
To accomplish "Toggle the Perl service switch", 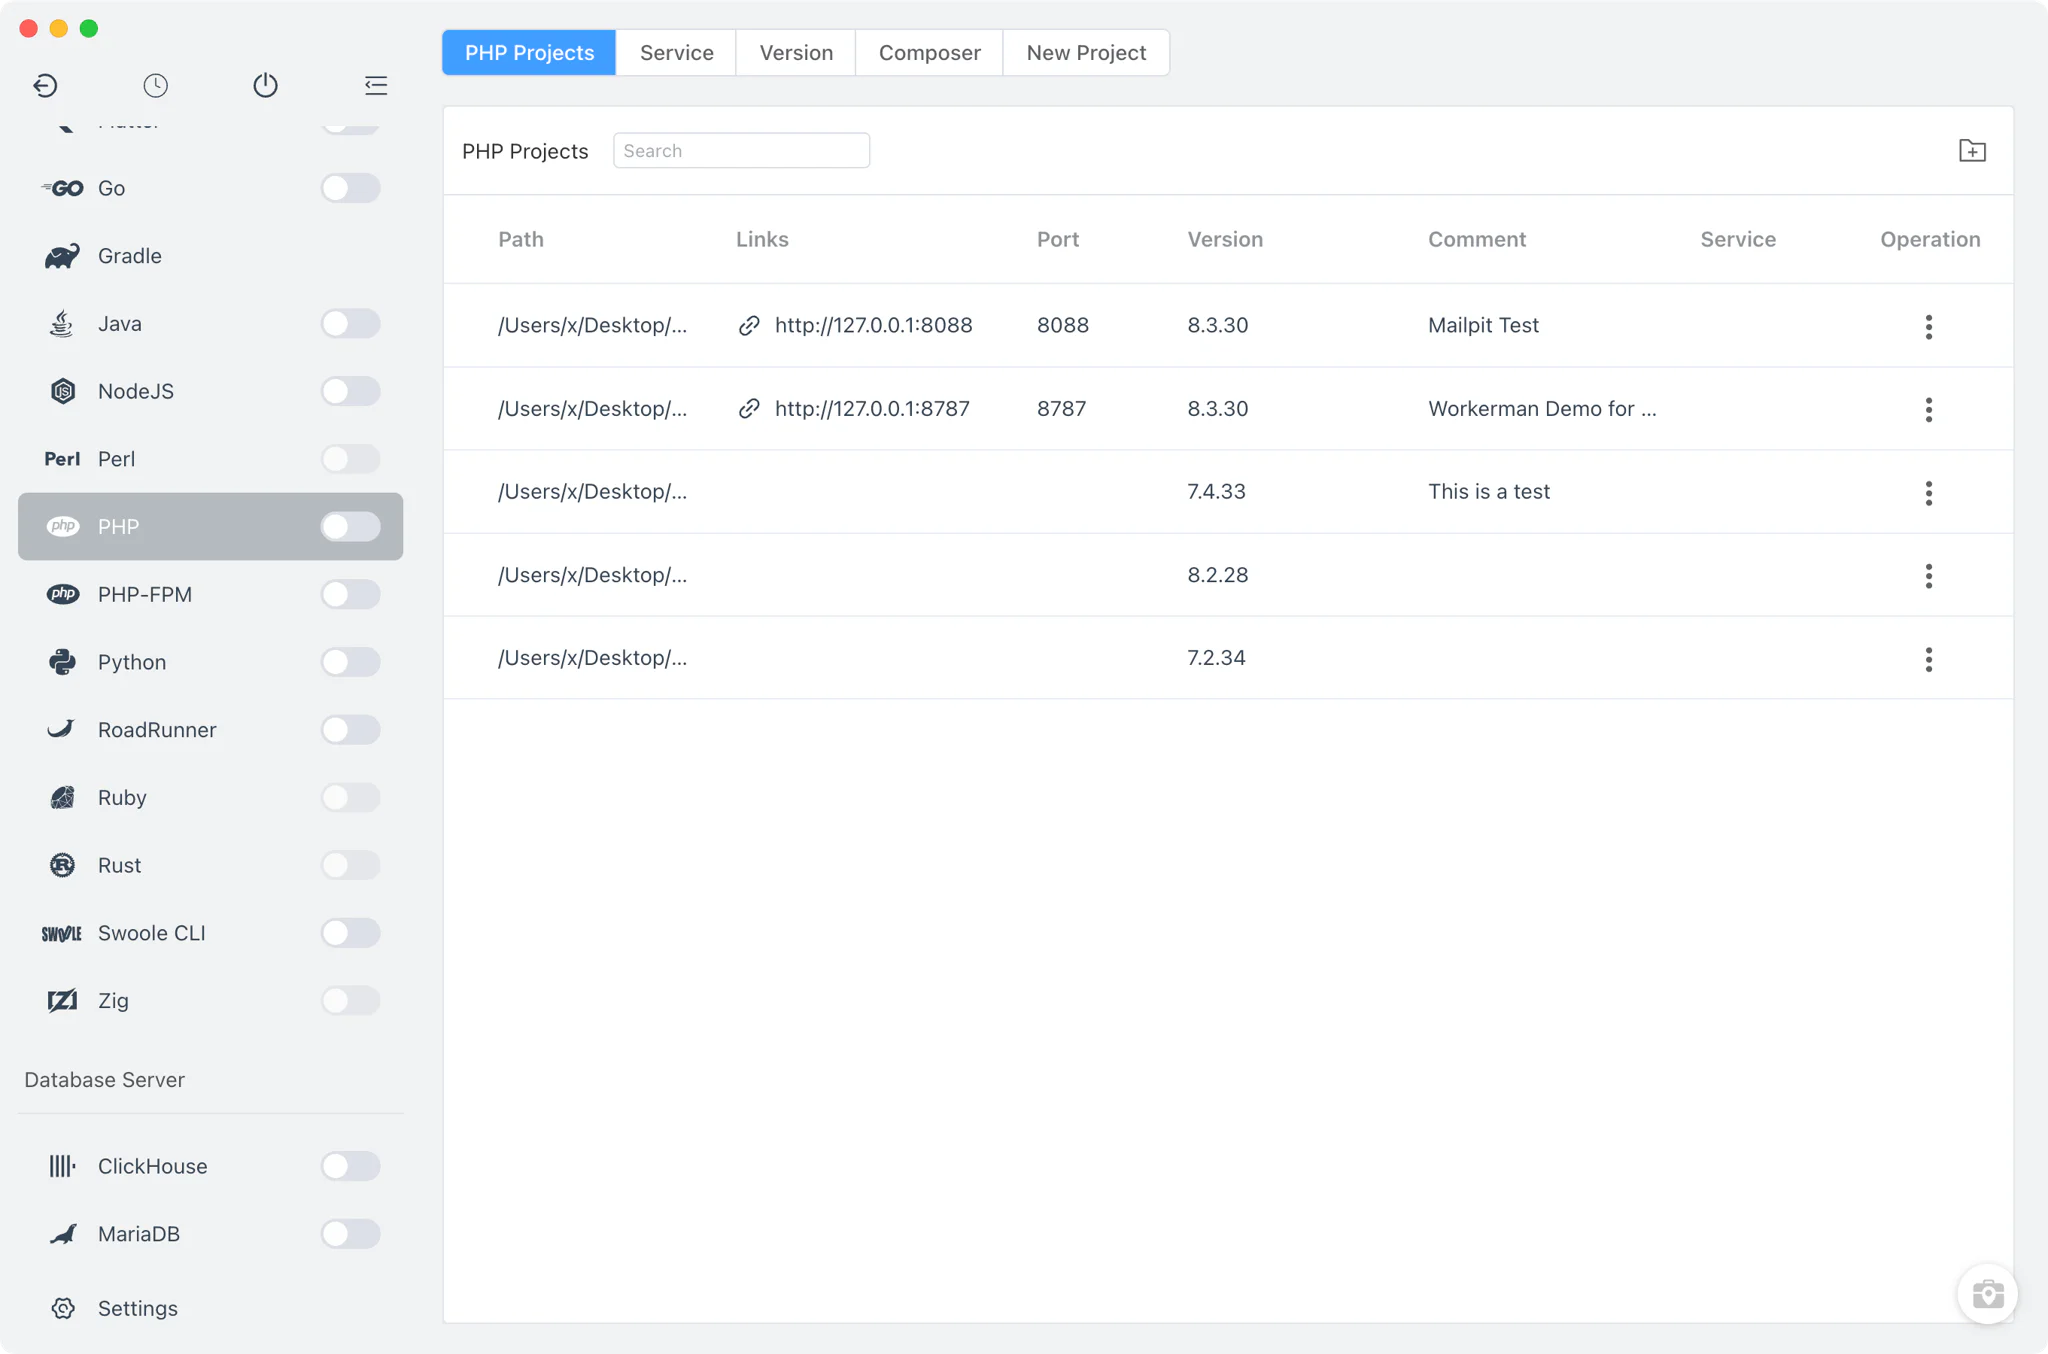I will [350, 459].
